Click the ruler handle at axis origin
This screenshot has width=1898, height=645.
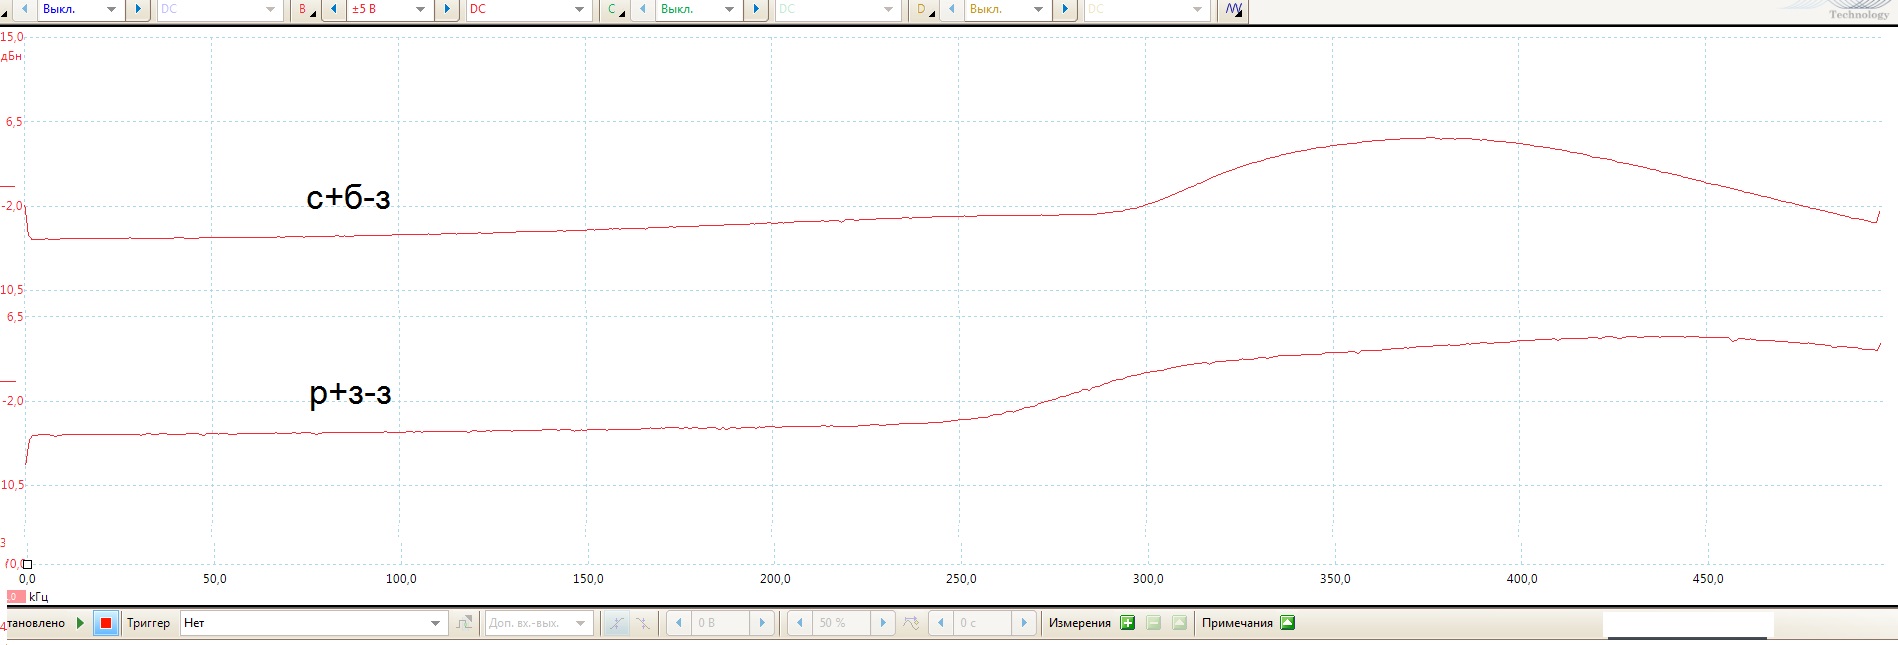click(27, 565)
